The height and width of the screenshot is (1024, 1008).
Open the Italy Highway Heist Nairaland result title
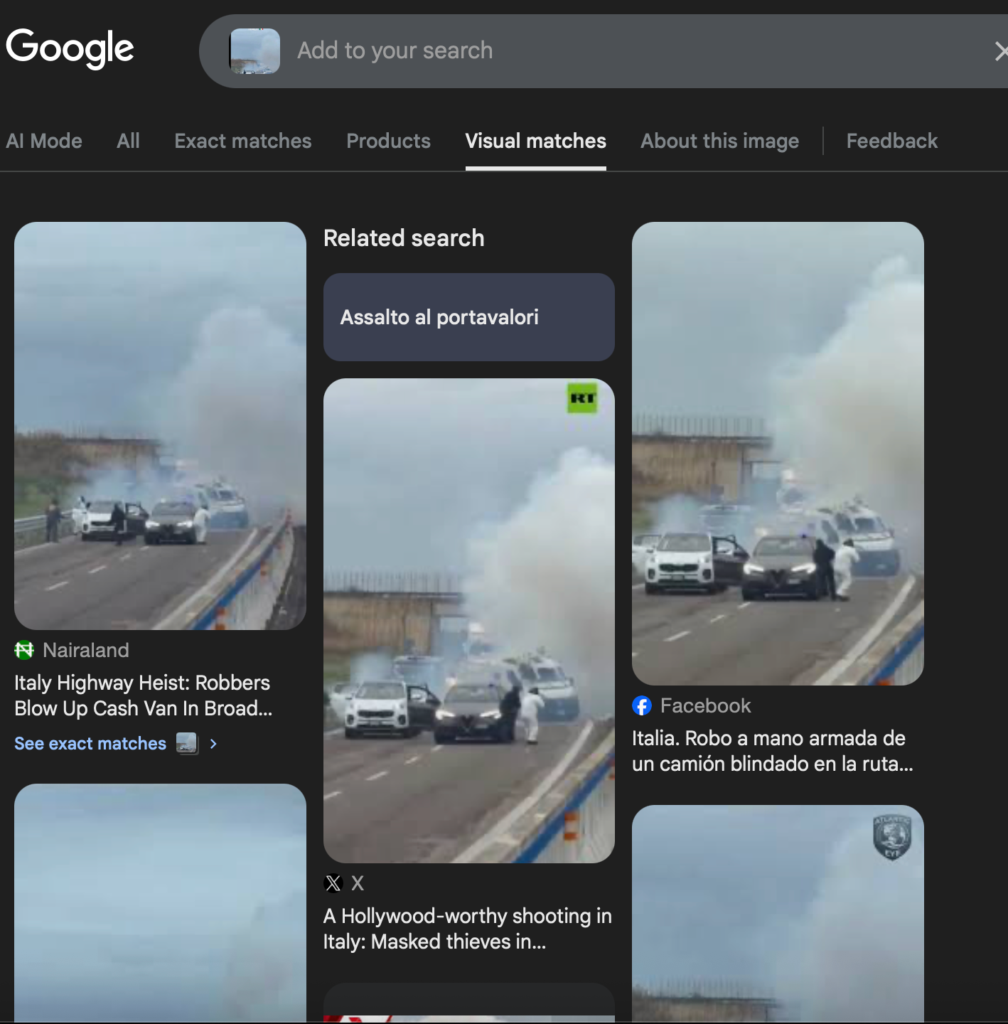[x=142, y=696]
